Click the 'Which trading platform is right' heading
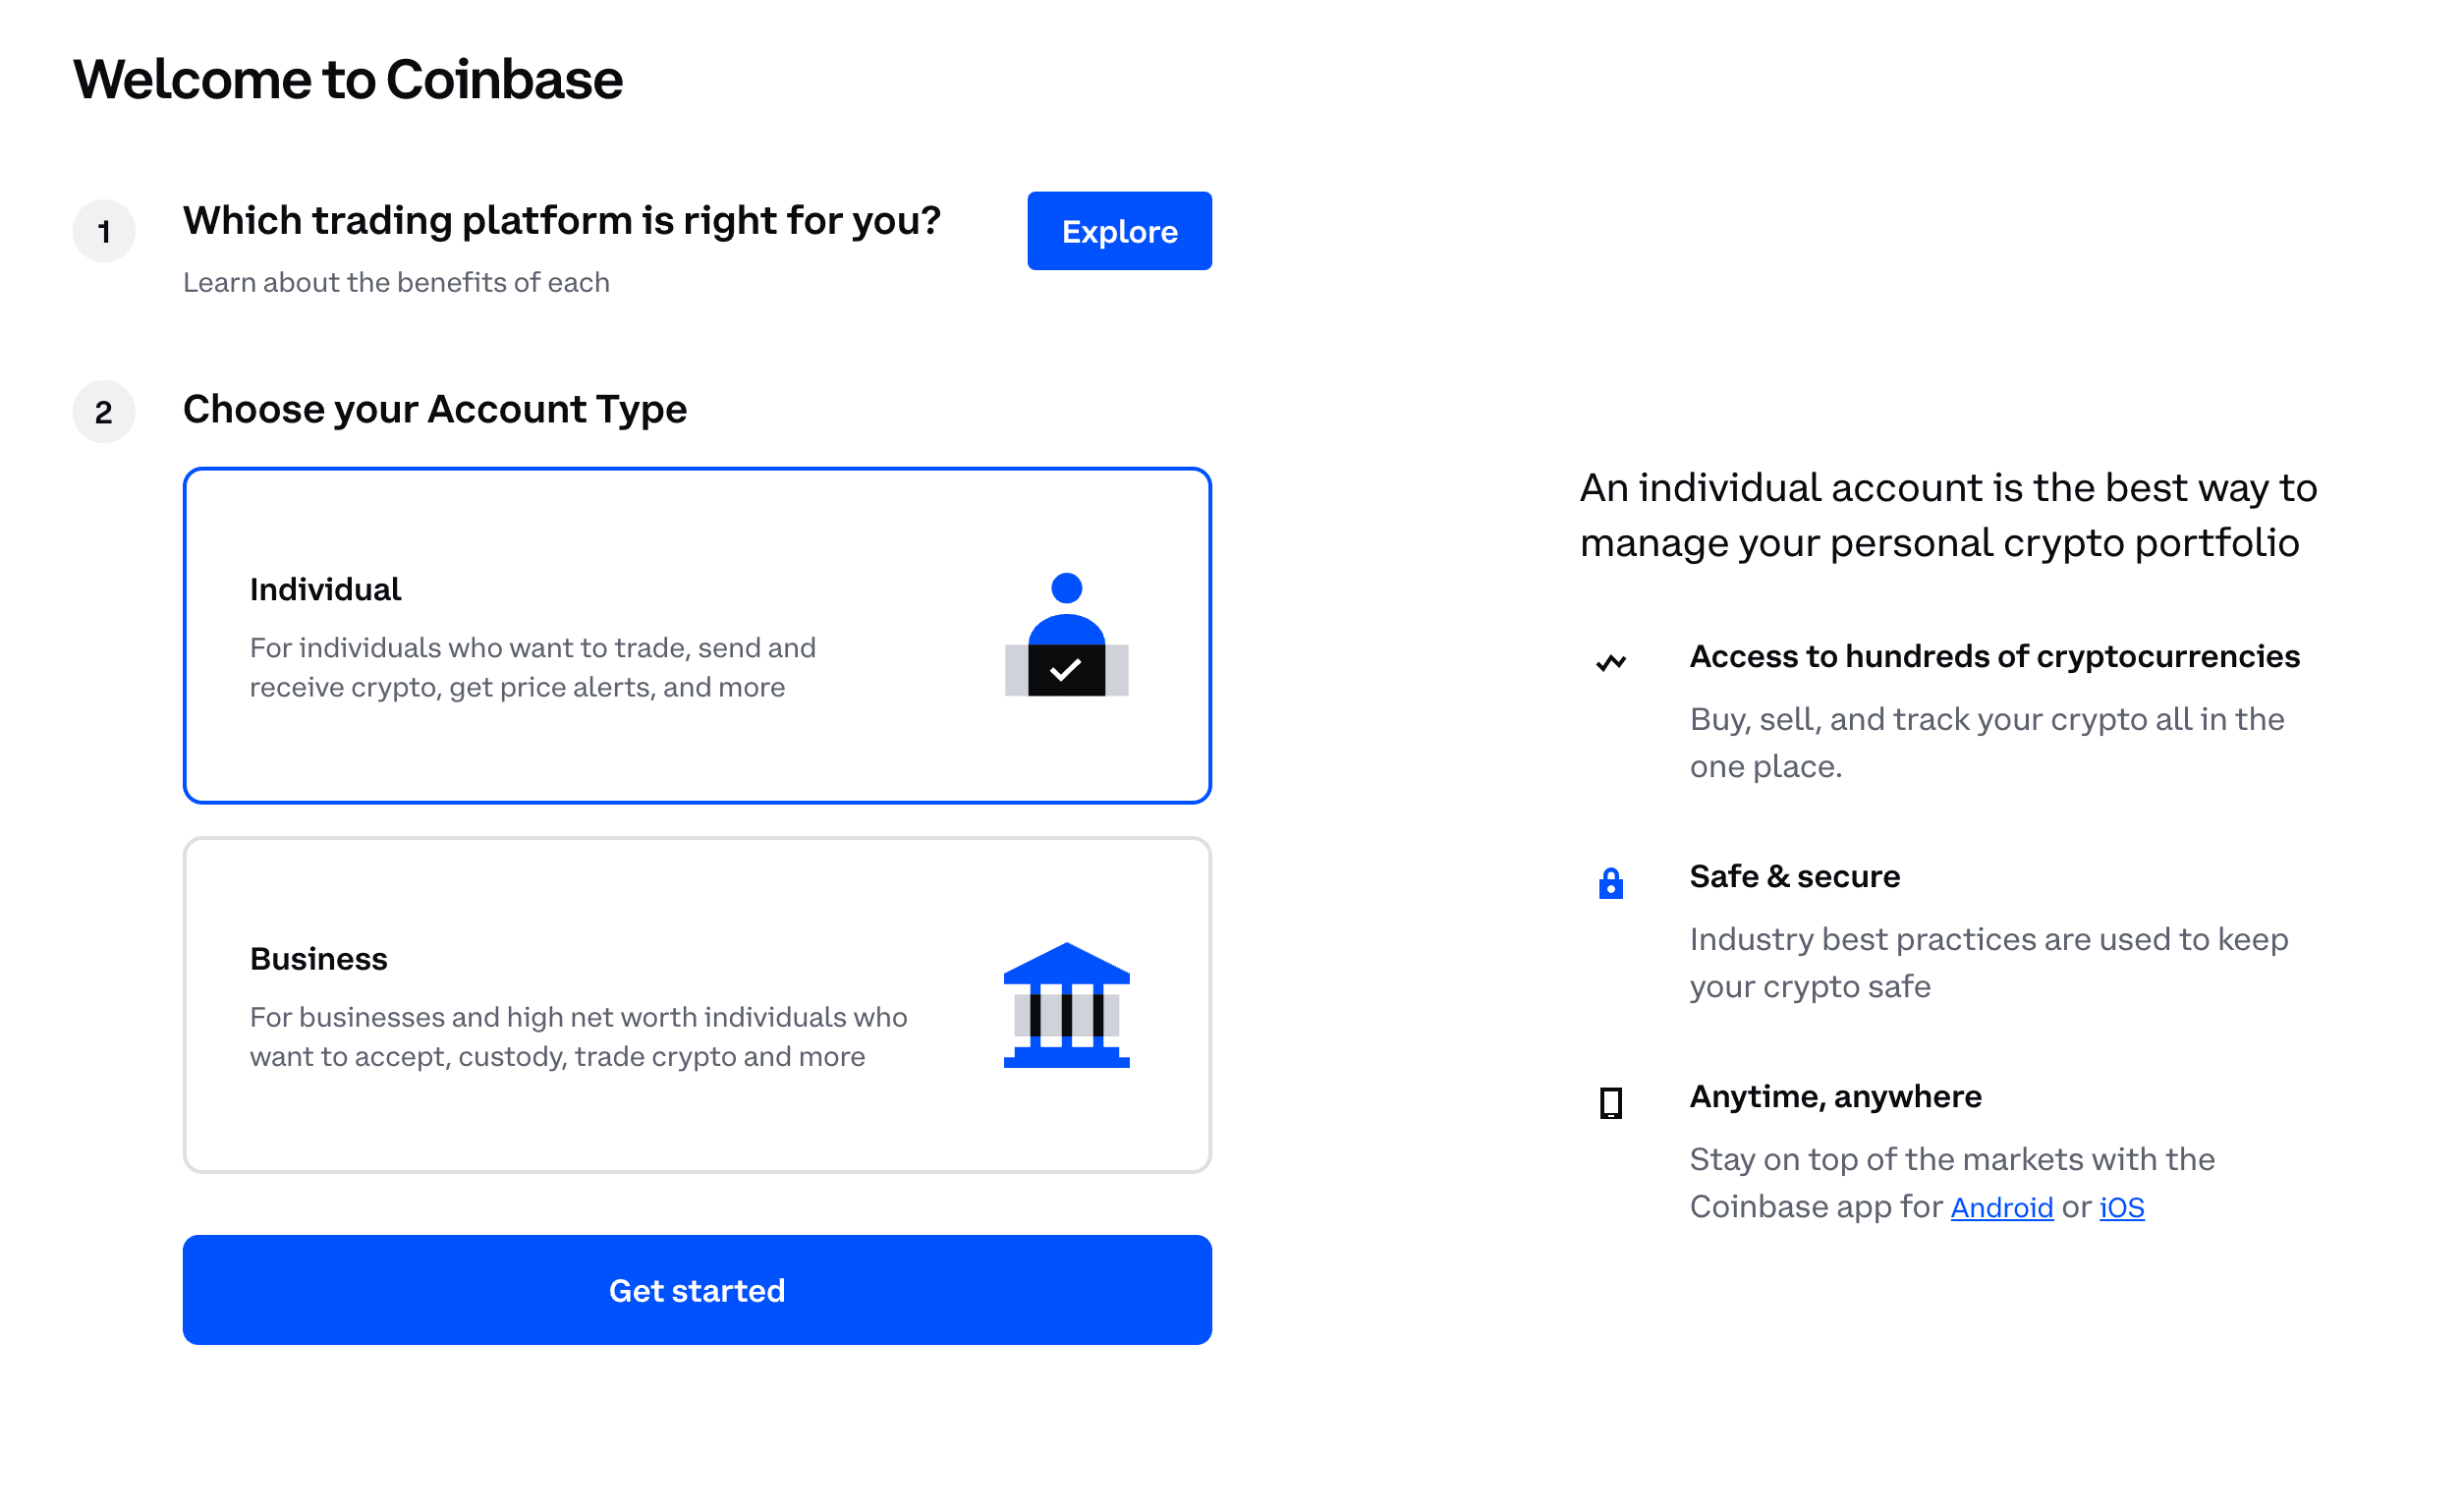 coord(561,220)
